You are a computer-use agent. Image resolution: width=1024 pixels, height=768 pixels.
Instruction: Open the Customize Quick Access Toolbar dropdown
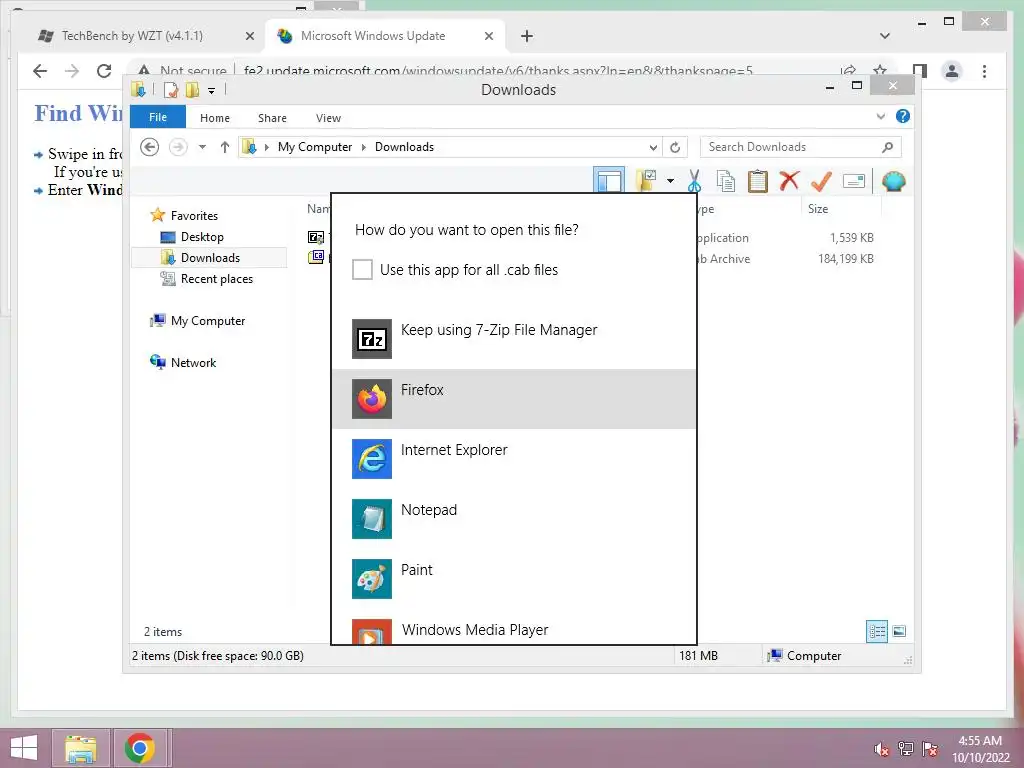[x=212, y=91]
